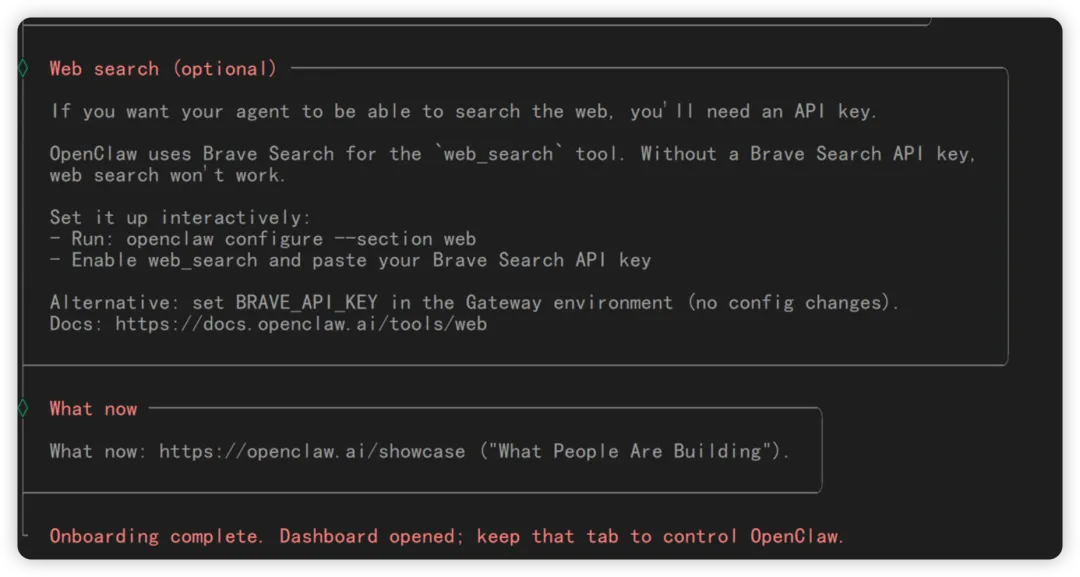Open the docs.openclaw.ai/tools/web link
This screenshot has width=1080, height=577.
click(x=301, y=324)
